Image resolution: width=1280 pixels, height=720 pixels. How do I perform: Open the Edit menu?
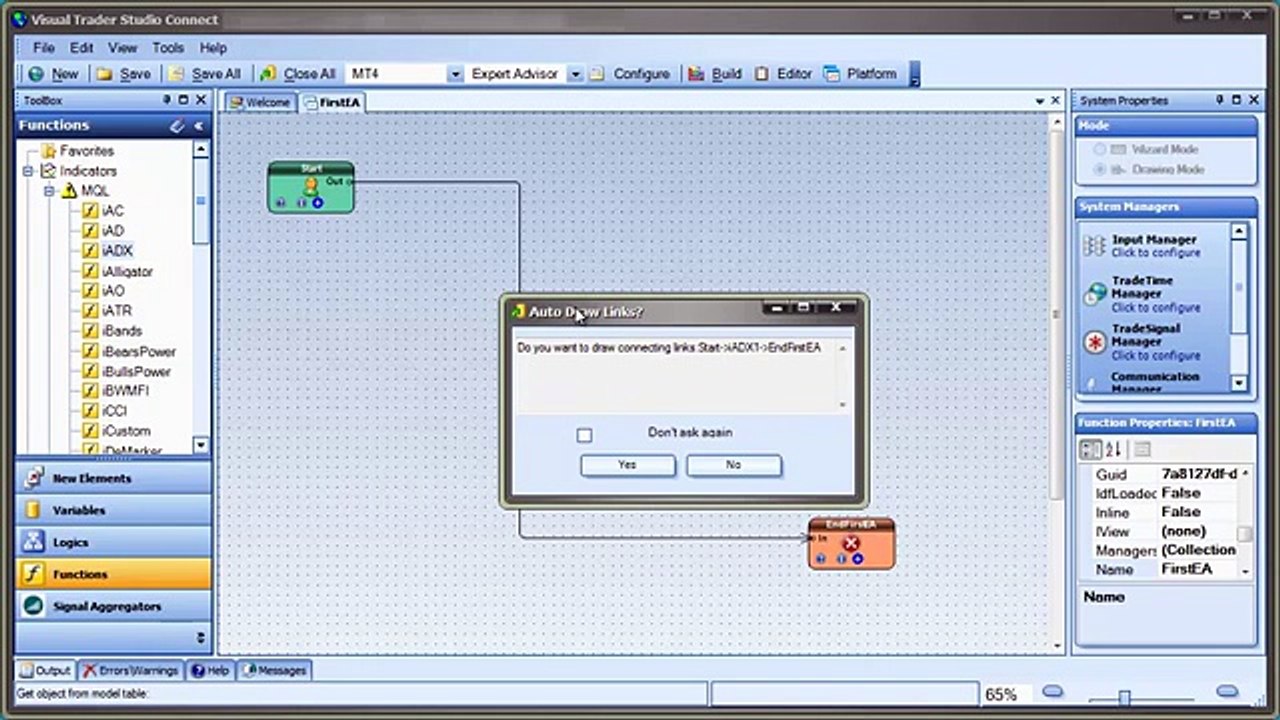coord(81,47)
